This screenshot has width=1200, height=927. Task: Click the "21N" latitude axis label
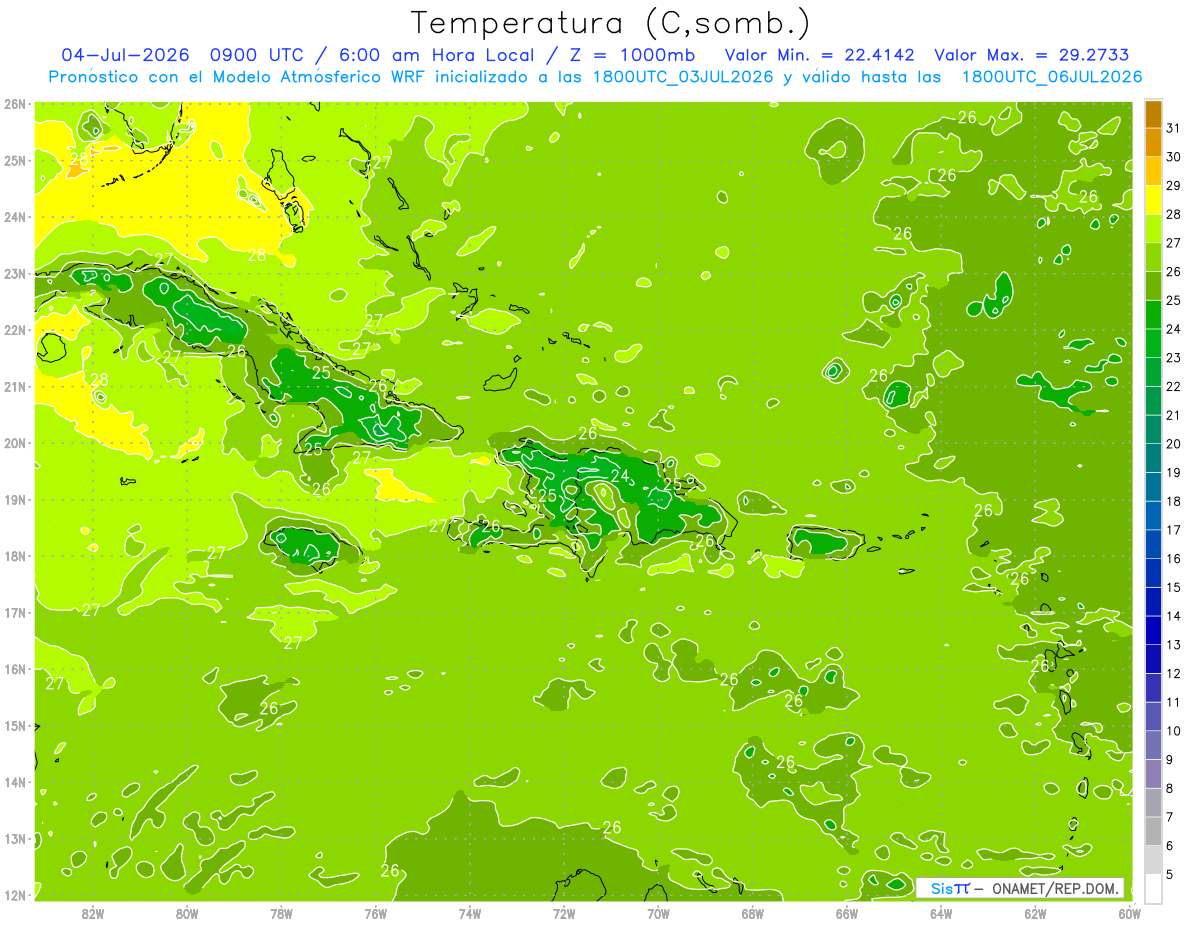[x=14, y=386]
